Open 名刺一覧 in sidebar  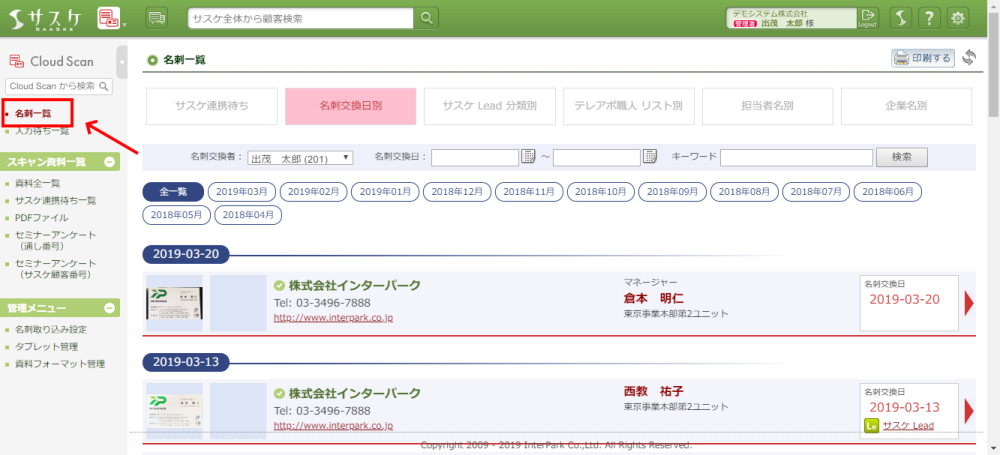pyautogui.click(x=33, y=114)
